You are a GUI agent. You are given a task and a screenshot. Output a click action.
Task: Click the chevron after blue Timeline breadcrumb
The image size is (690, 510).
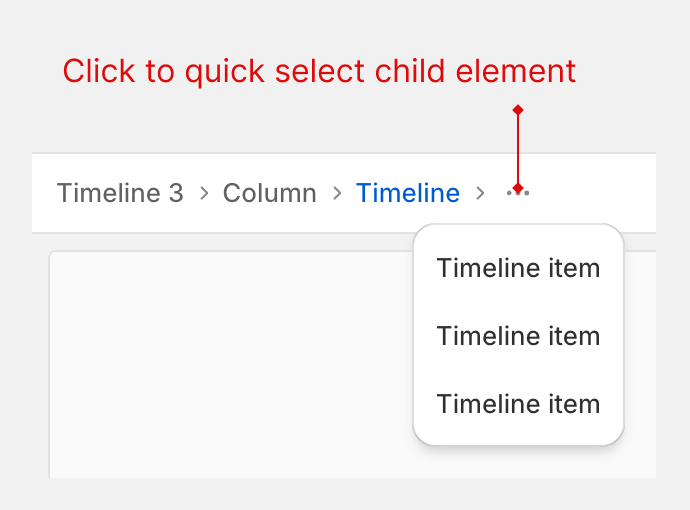[481, 193]
